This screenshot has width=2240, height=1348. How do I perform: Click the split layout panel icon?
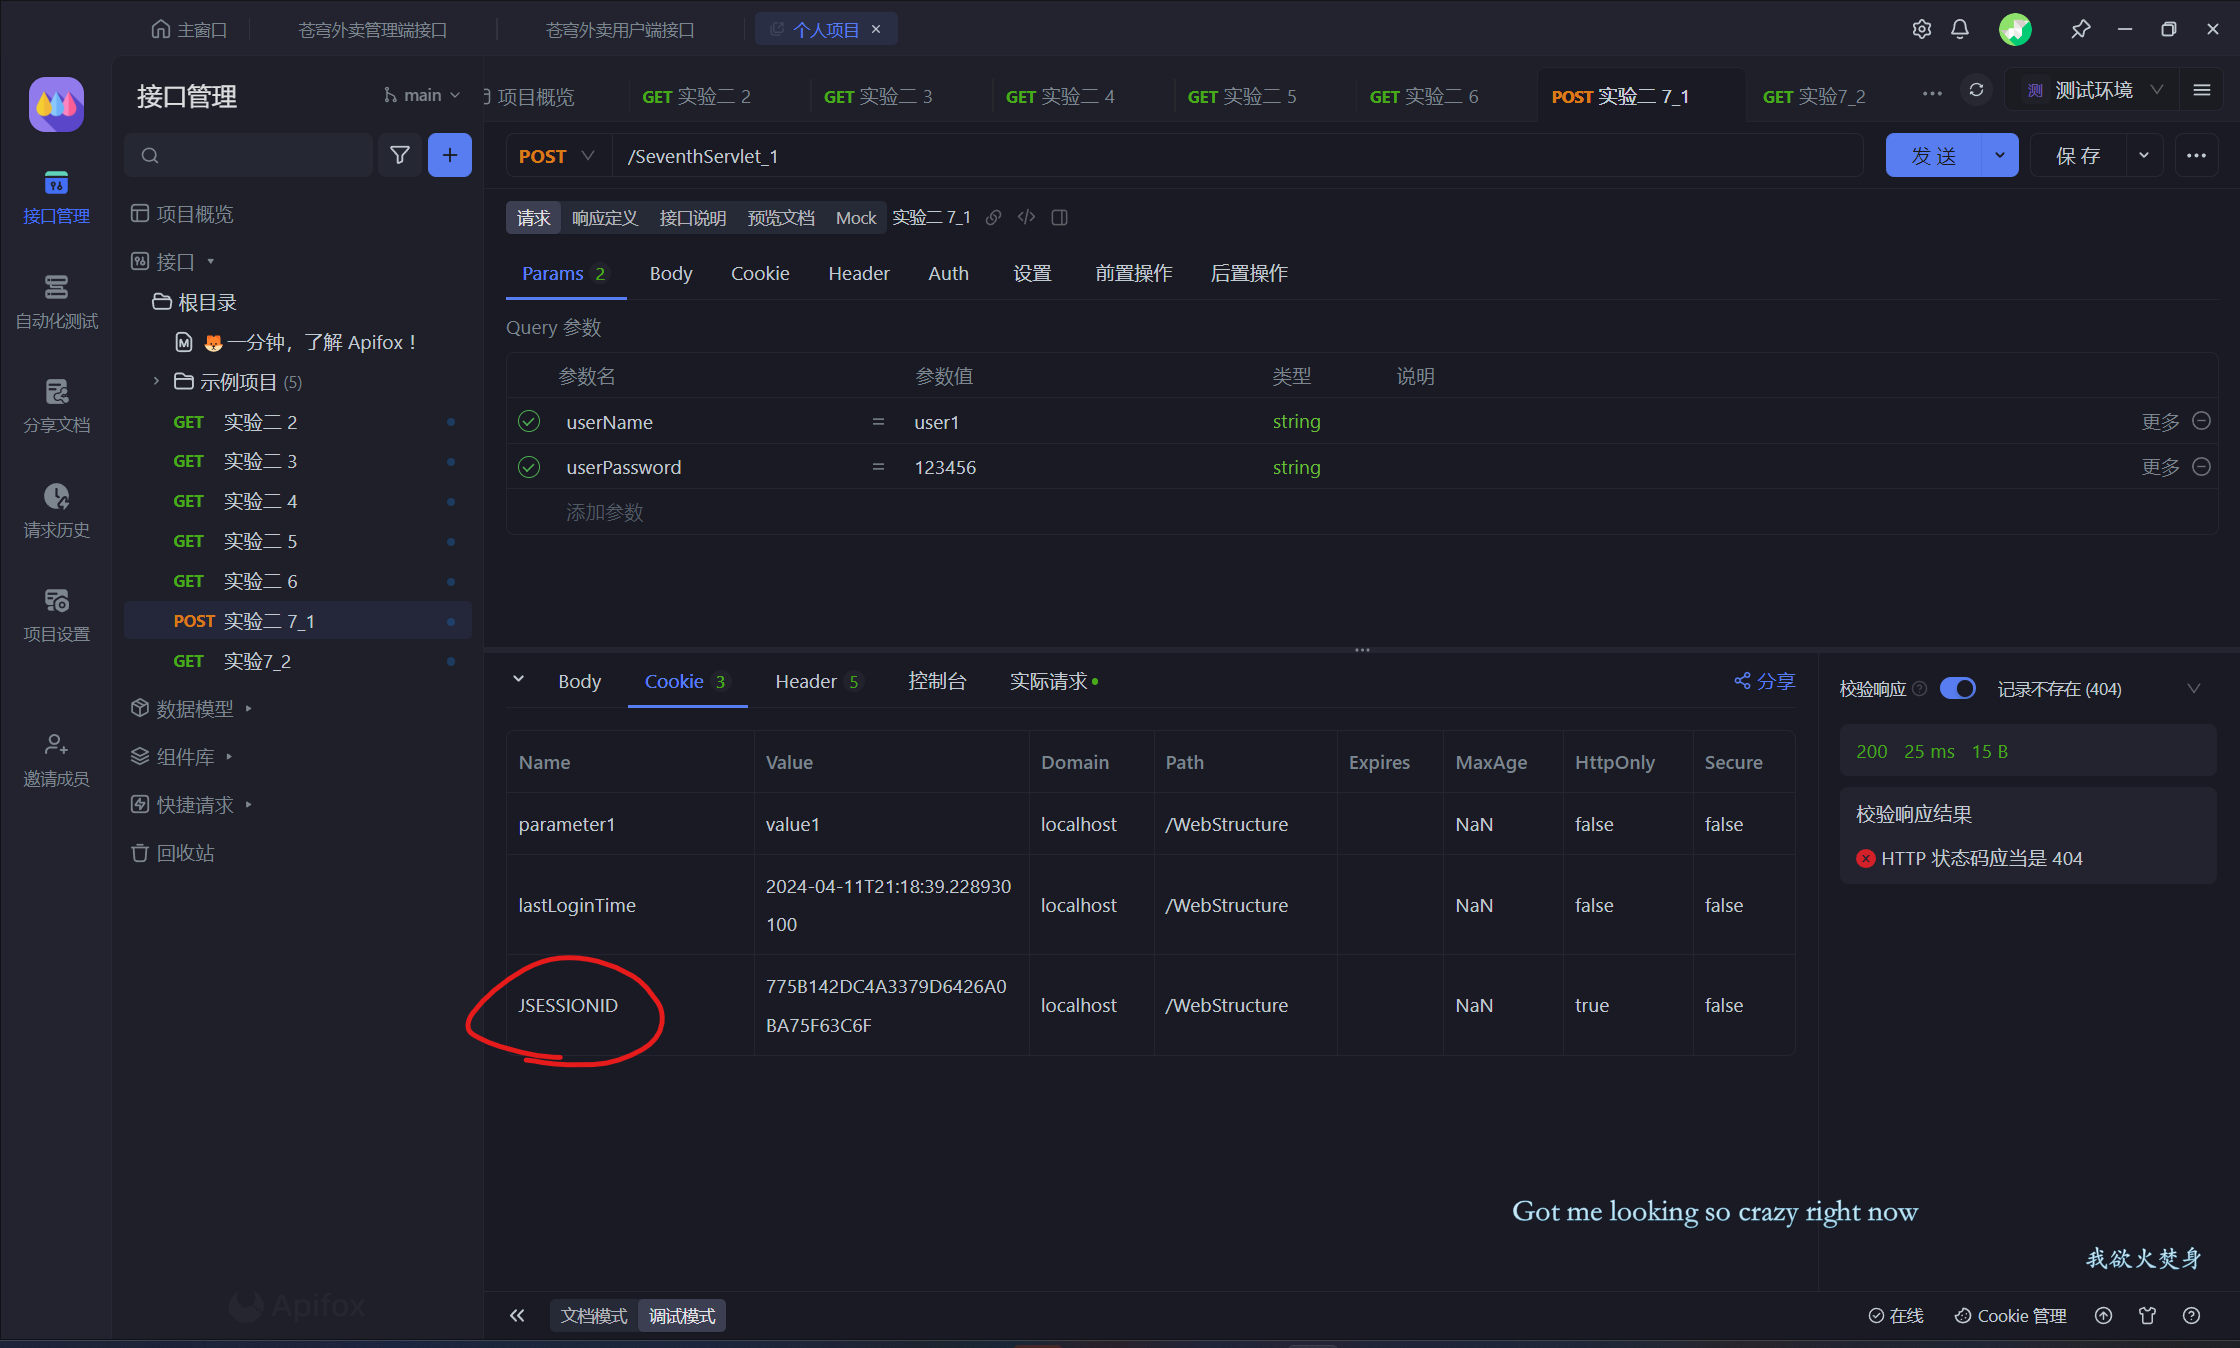point(1060,217)
